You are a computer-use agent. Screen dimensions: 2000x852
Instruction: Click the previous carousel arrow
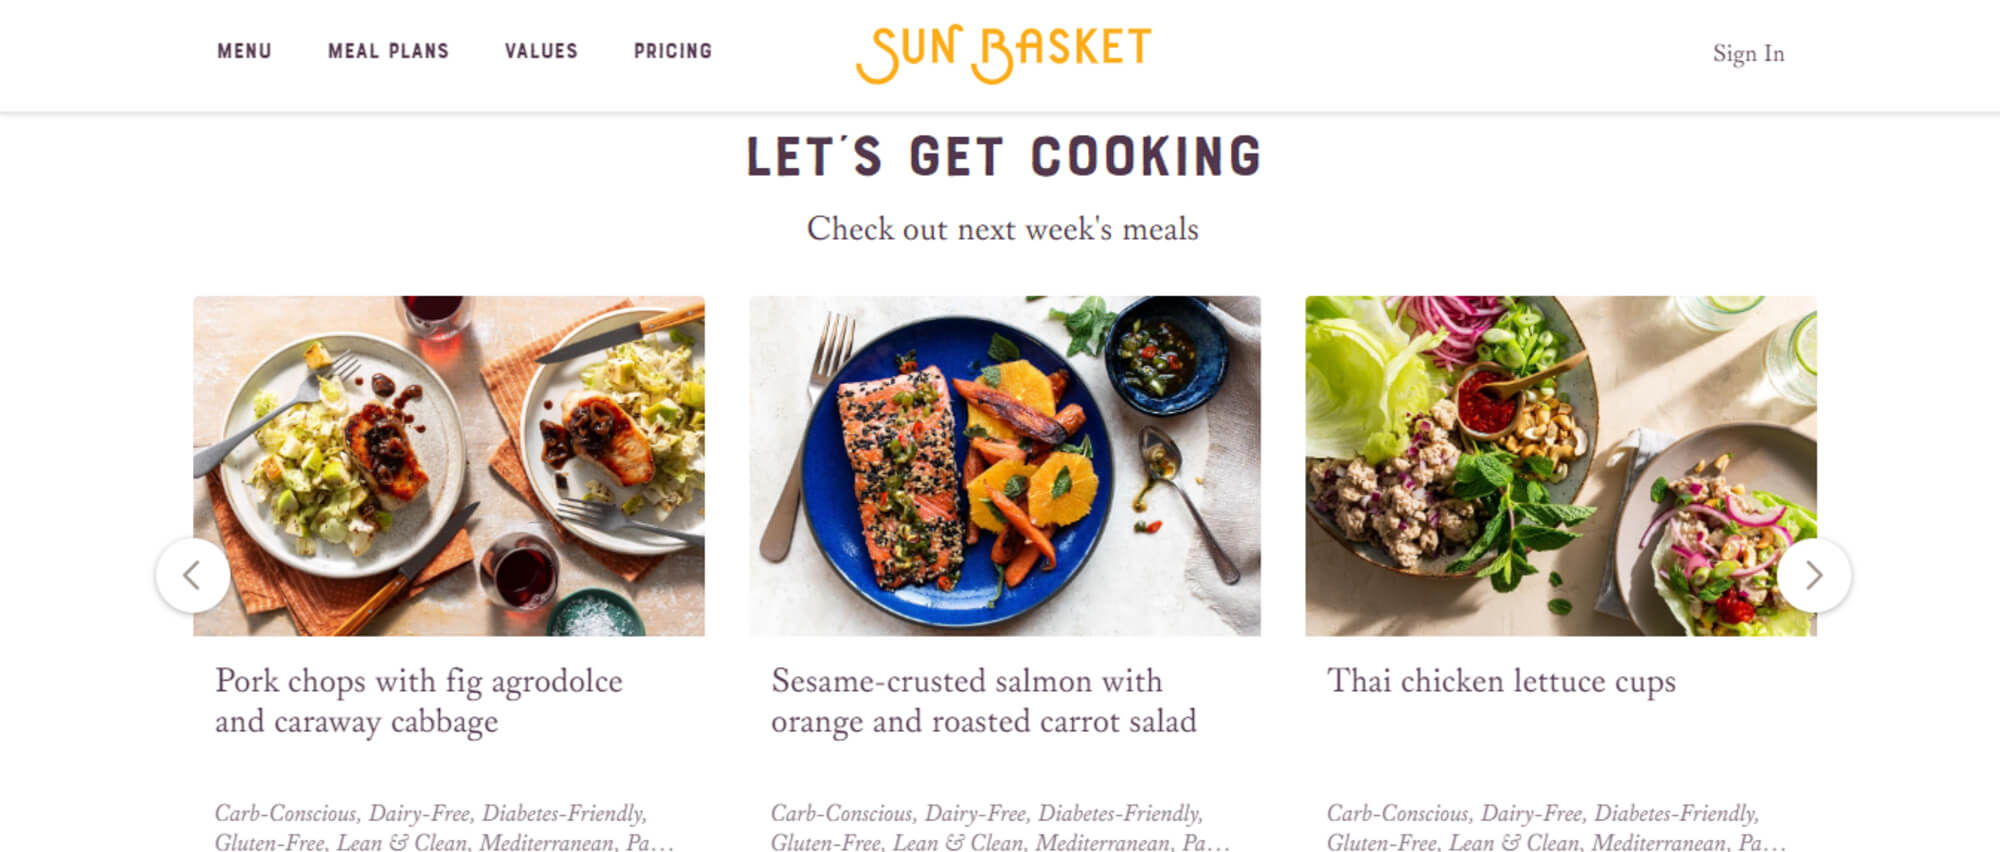click(193, 575)
